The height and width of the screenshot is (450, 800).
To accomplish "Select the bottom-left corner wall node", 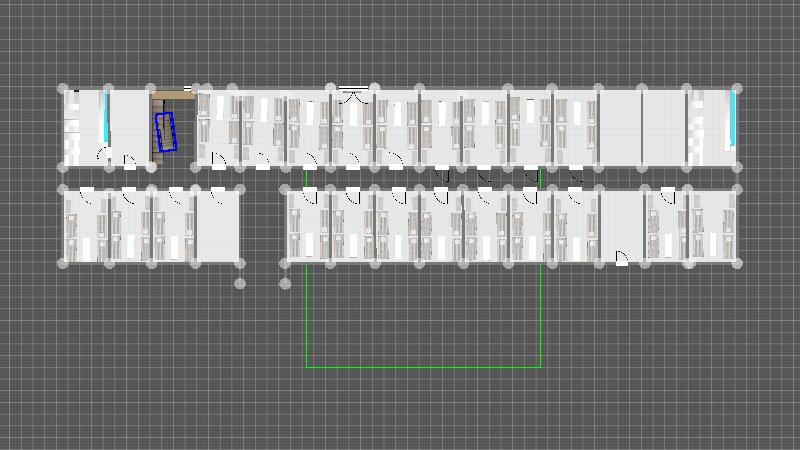I will pos(63,264).
